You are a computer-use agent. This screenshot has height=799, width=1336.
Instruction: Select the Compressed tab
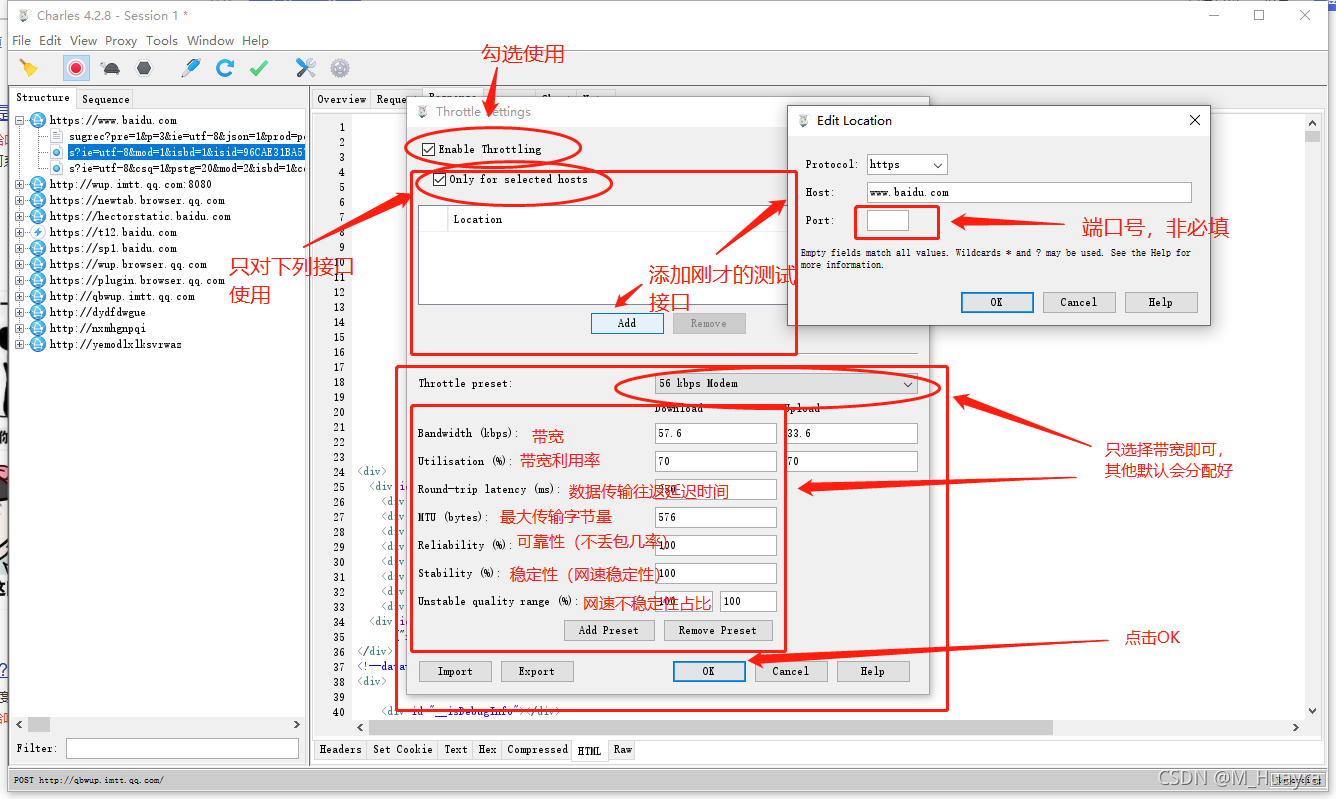[x=537, y=749]
